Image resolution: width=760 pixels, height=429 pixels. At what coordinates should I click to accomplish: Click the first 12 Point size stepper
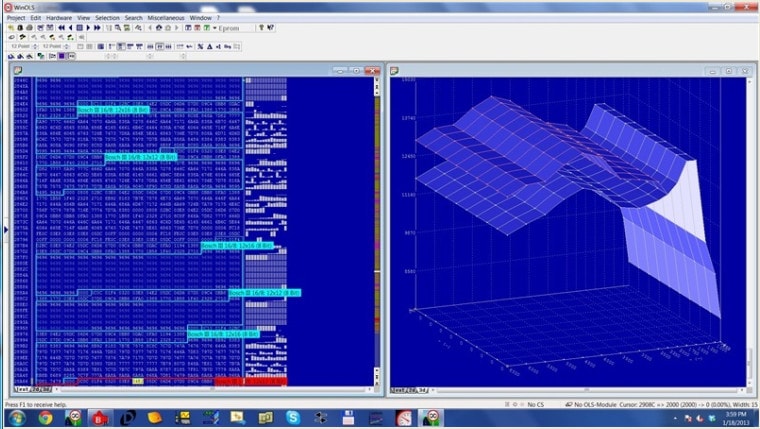pyautogui.click(x=35, y=47)
